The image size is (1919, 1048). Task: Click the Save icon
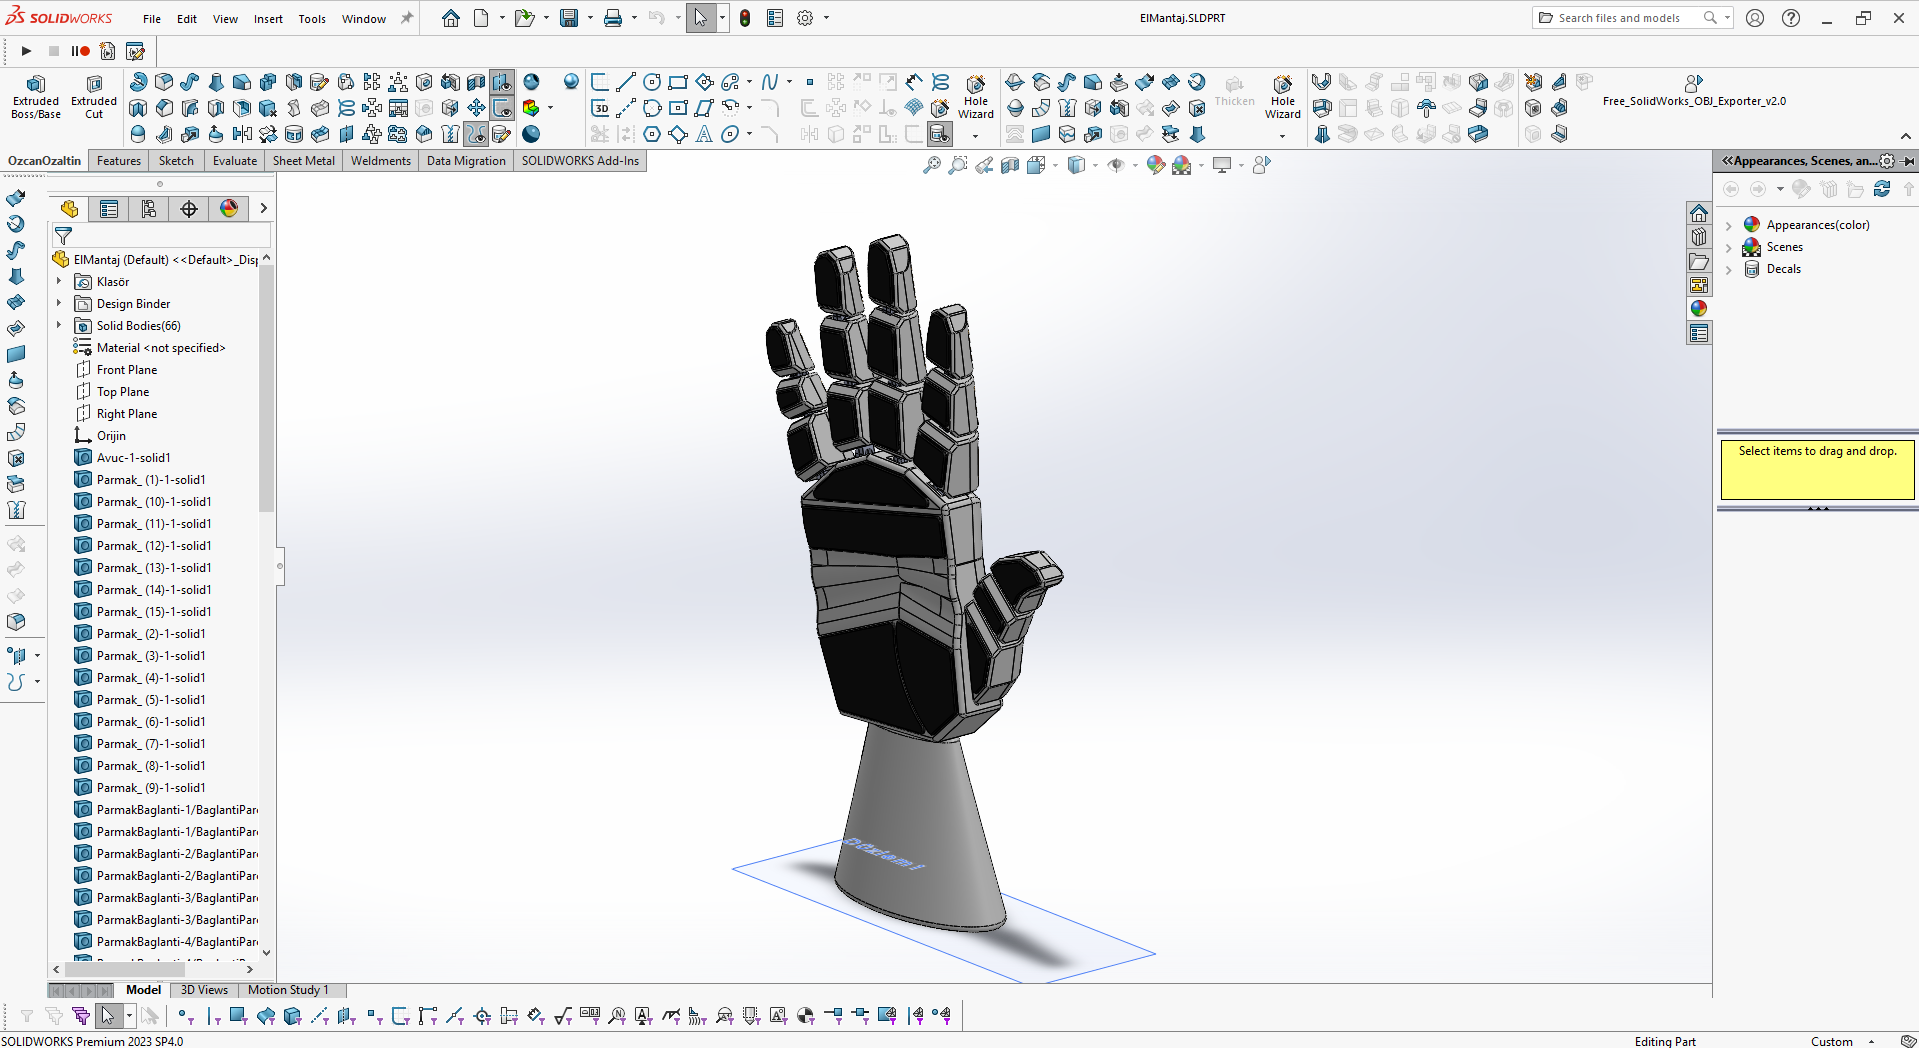pyautogui.click(x=569, y=18)
